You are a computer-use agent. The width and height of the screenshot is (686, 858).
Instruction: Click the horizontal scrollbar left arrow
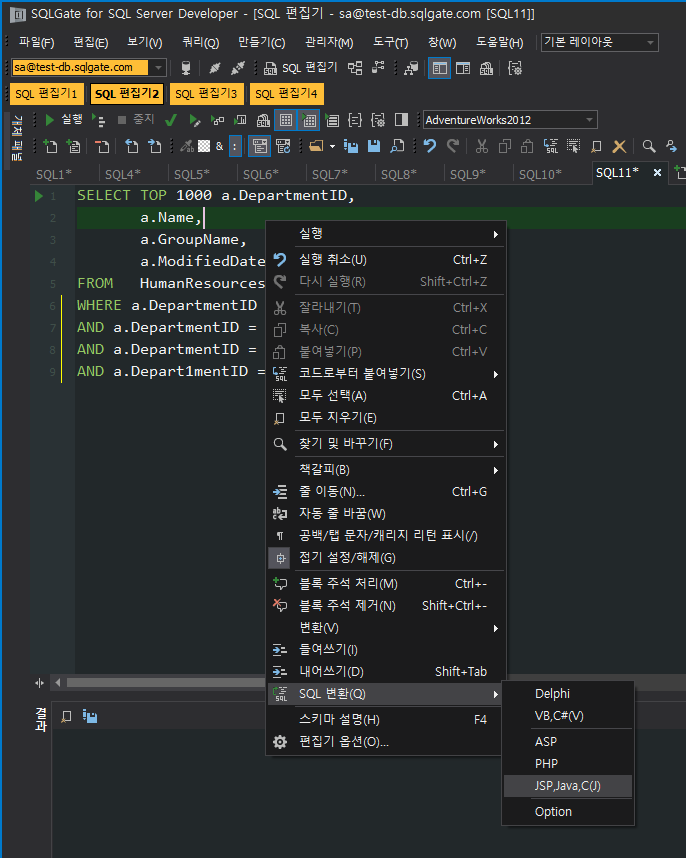point(57,682)
